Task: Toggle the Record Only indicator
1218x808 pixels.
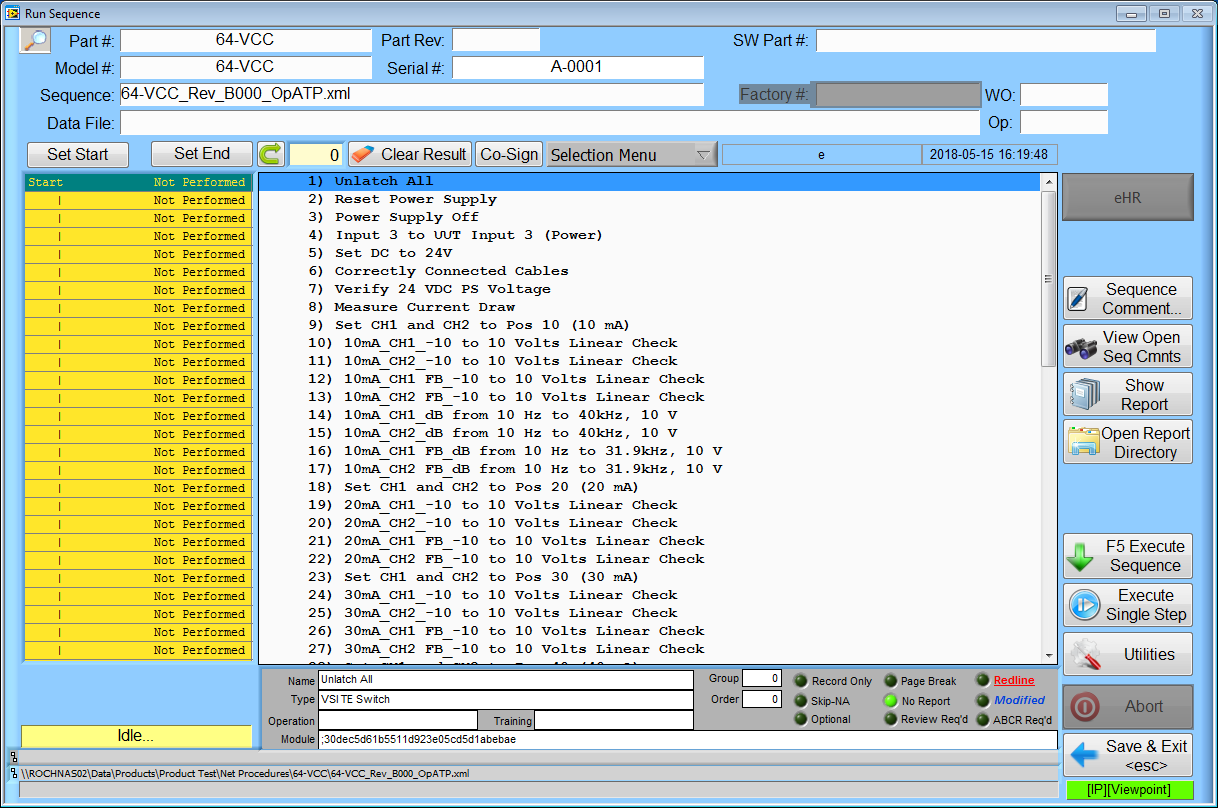Action: pyautogui.click(x=801, y=681)
